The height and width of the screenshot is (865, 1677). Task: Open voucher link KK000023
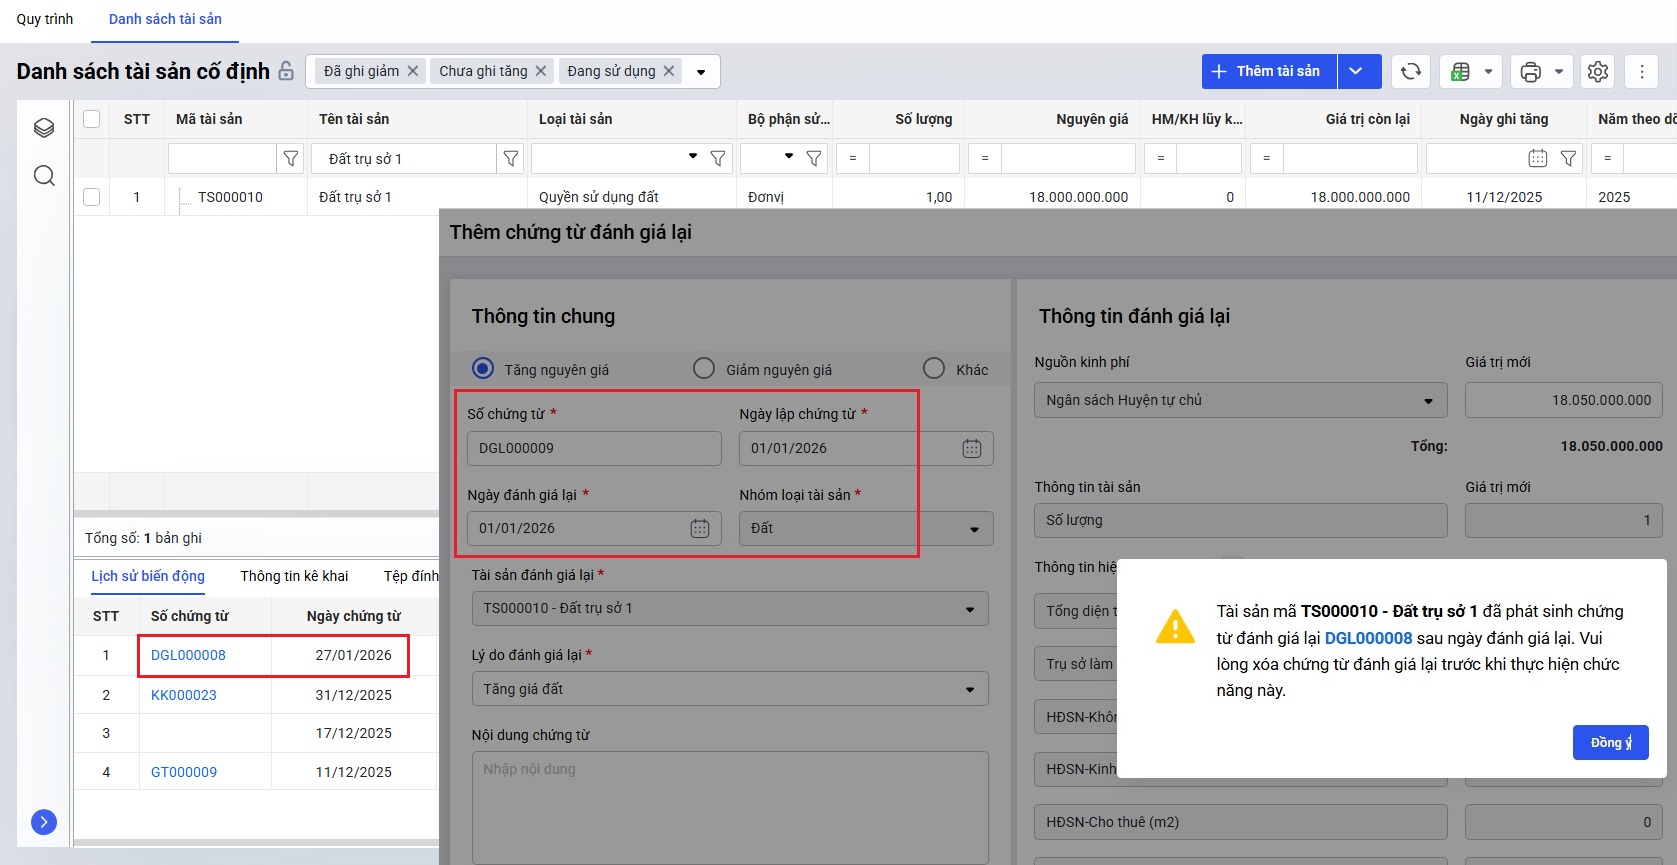[x=184, y=695]
